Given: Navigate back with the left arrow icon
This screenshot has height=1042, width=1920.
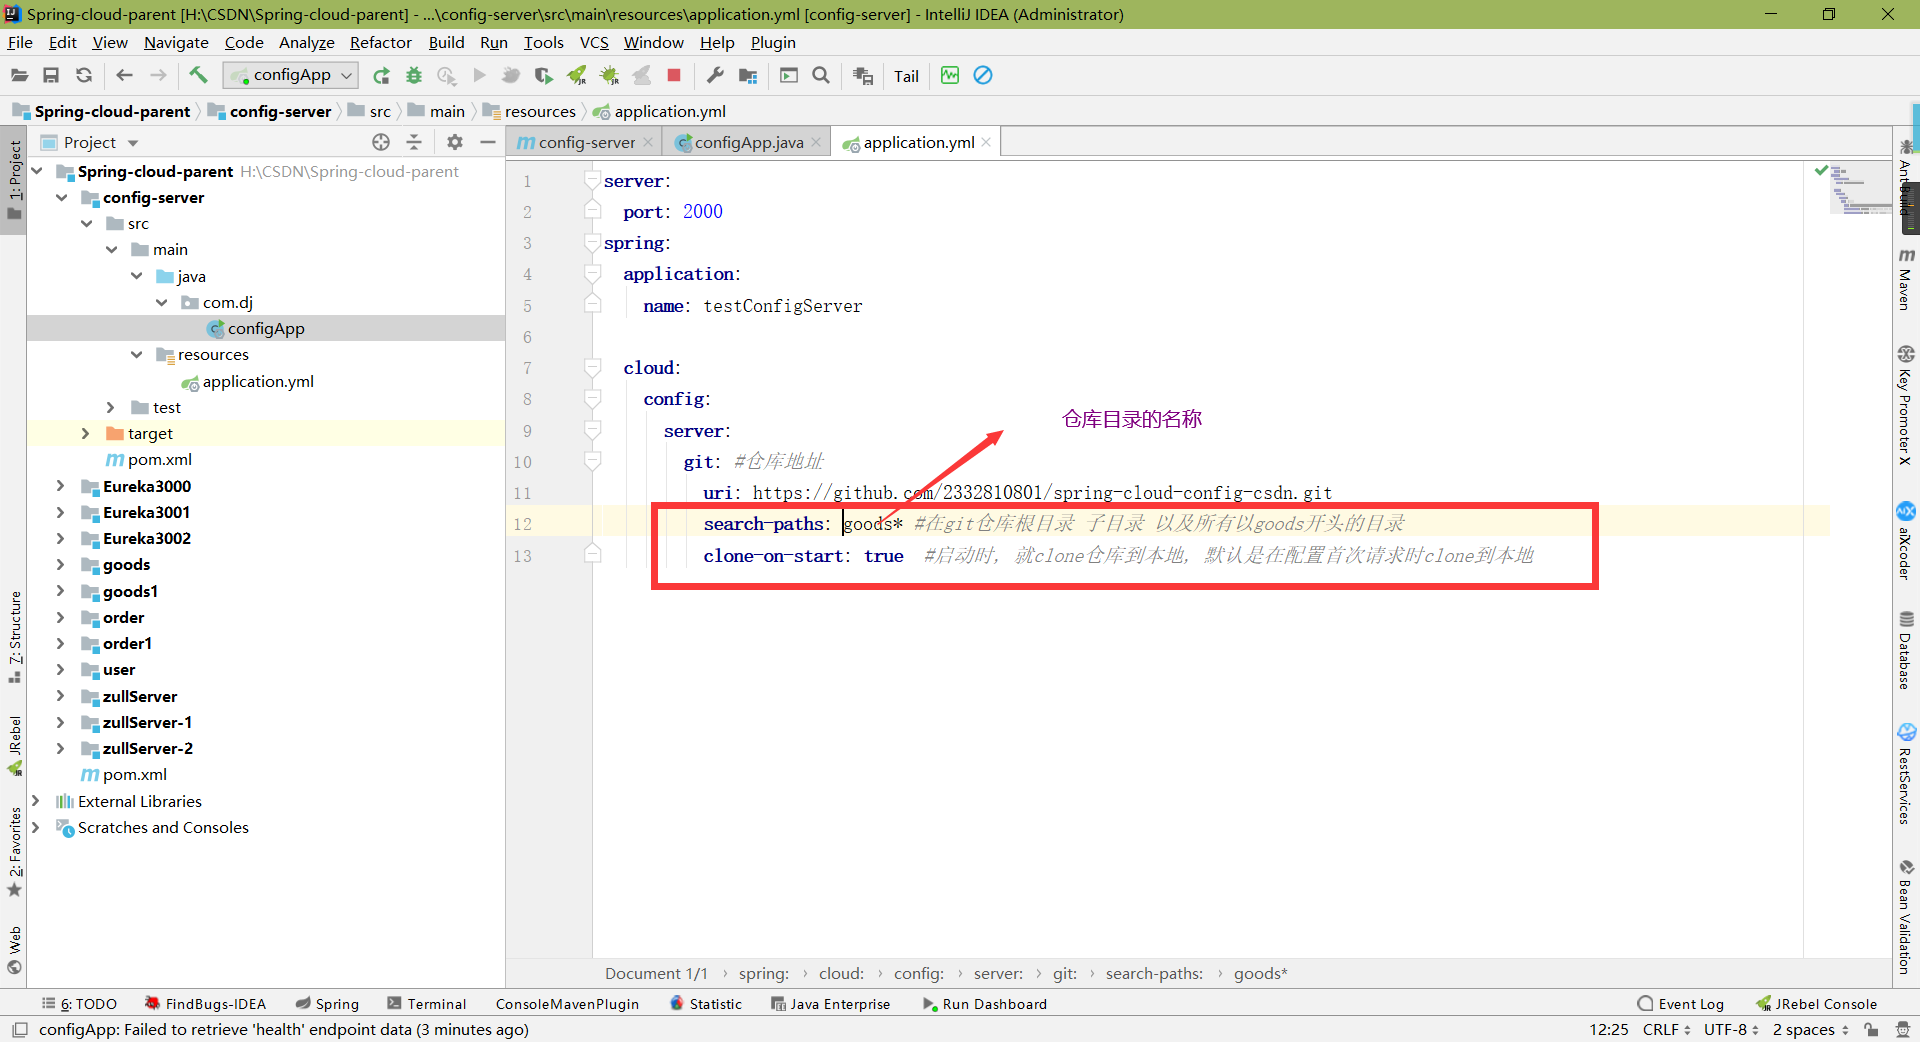Looking at the screenshot, I should [x=124, y=75].
